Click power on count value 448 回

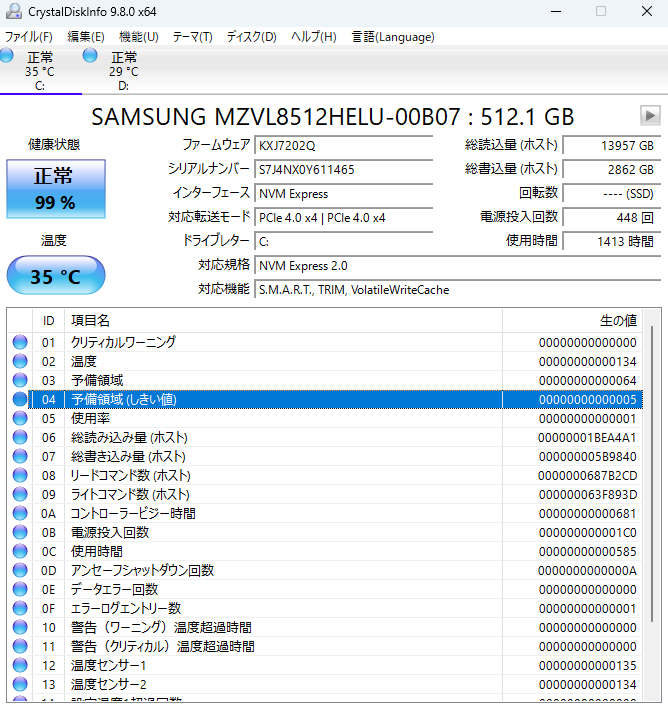click(612, 218)
